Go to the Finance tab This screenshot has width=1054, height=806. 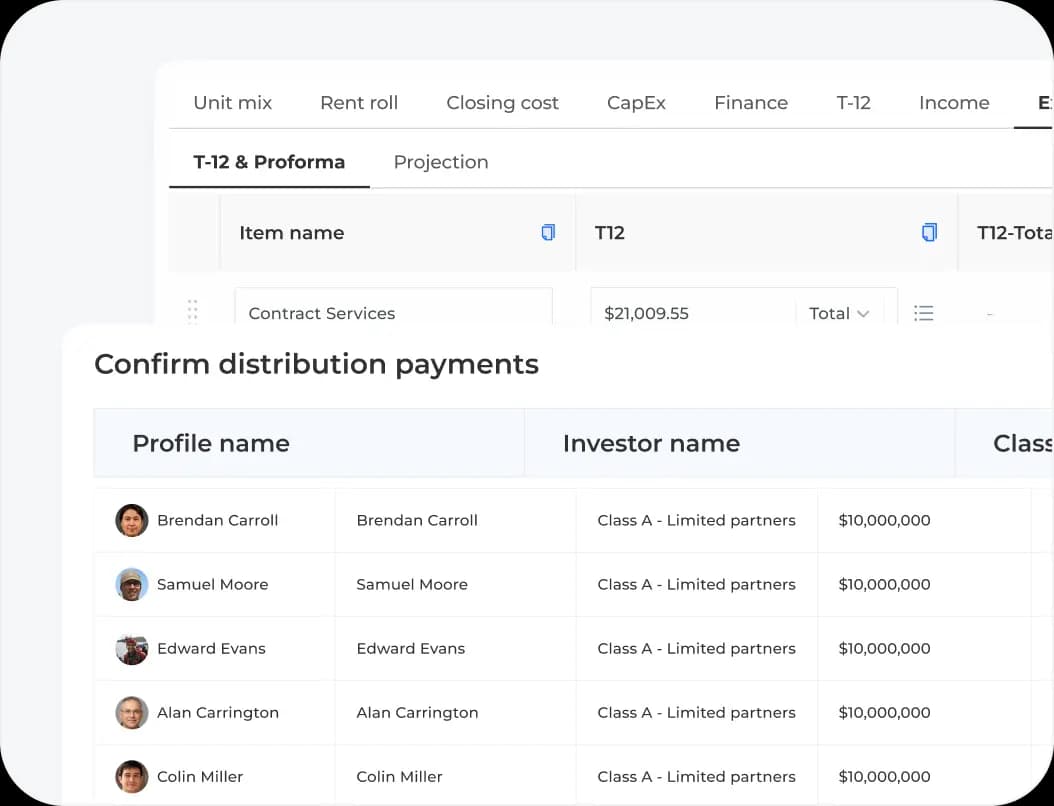pyautogui.click(x=751, y=103)
